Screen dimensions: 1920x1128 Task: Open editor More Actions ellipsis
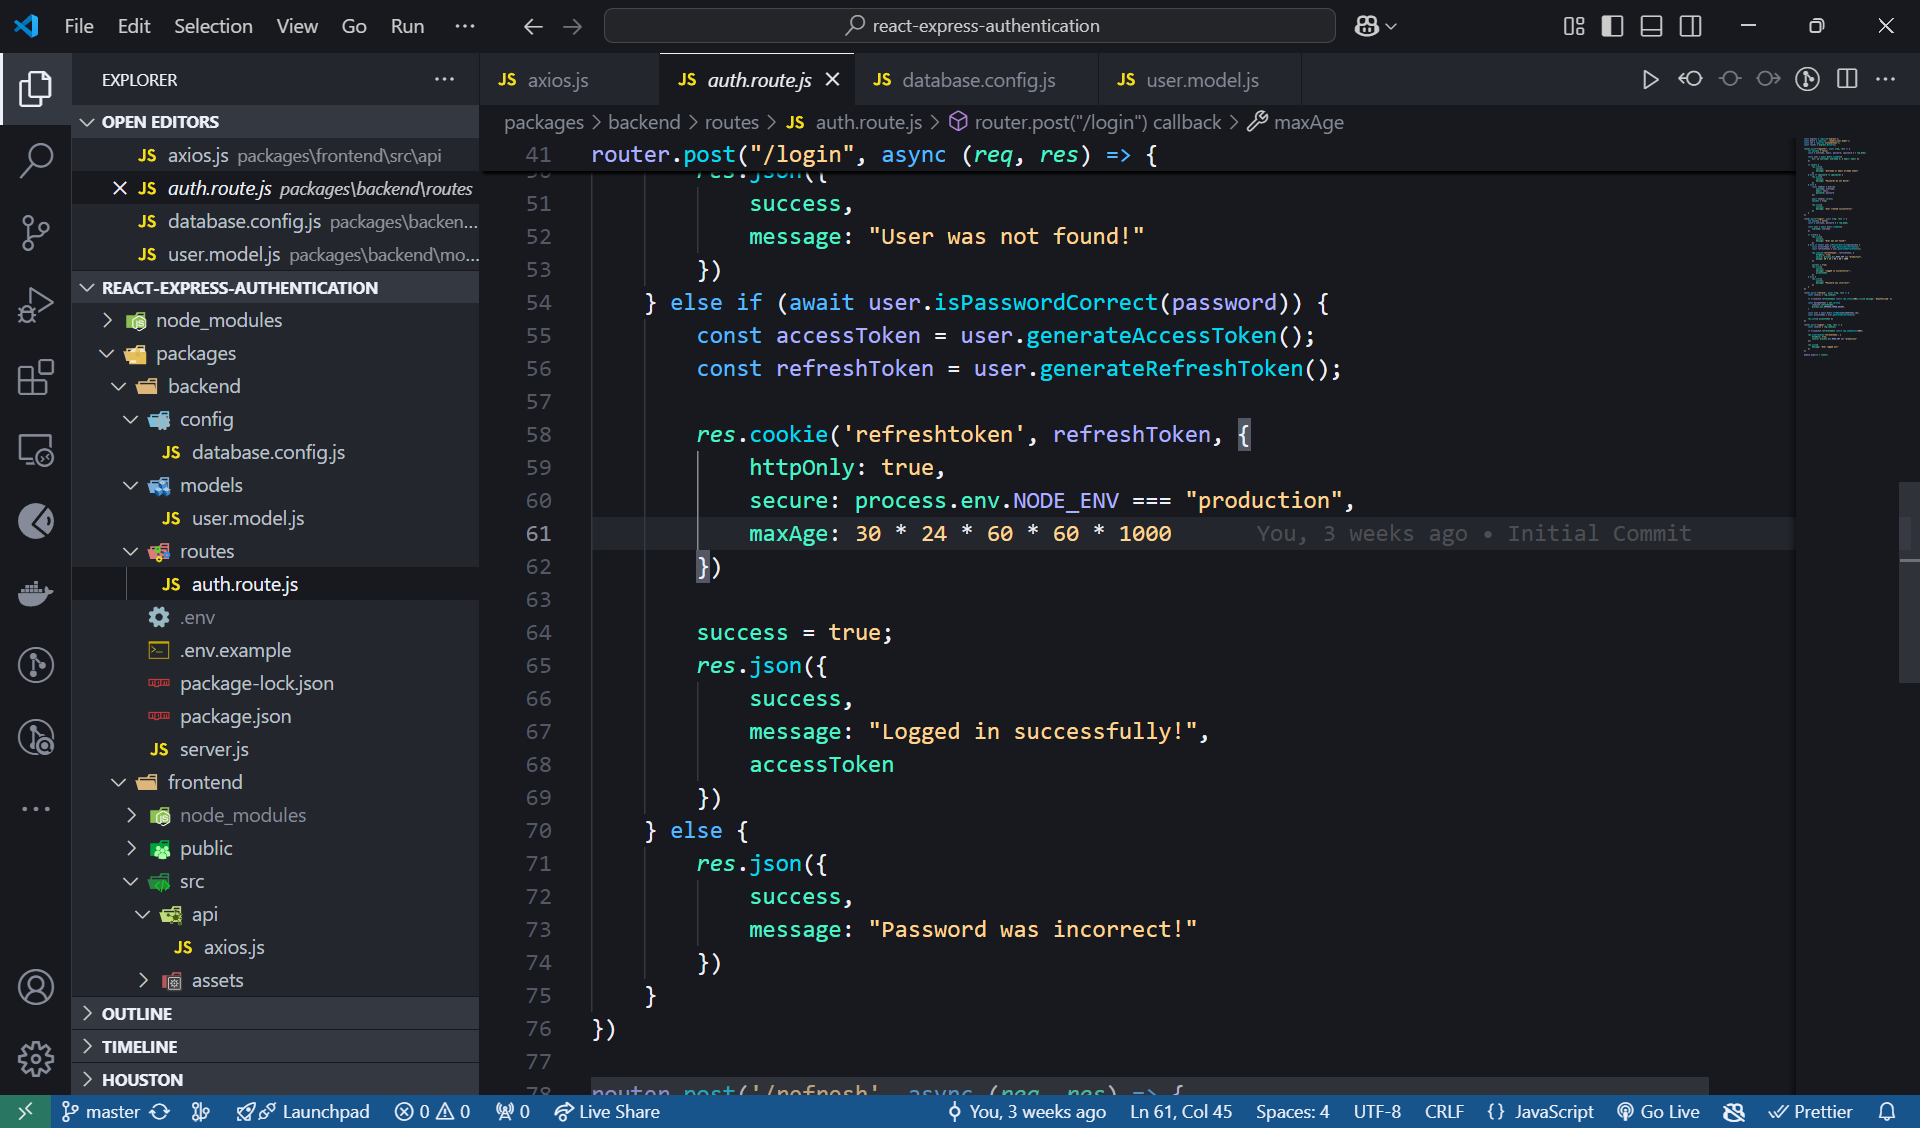pos(1886,80)
